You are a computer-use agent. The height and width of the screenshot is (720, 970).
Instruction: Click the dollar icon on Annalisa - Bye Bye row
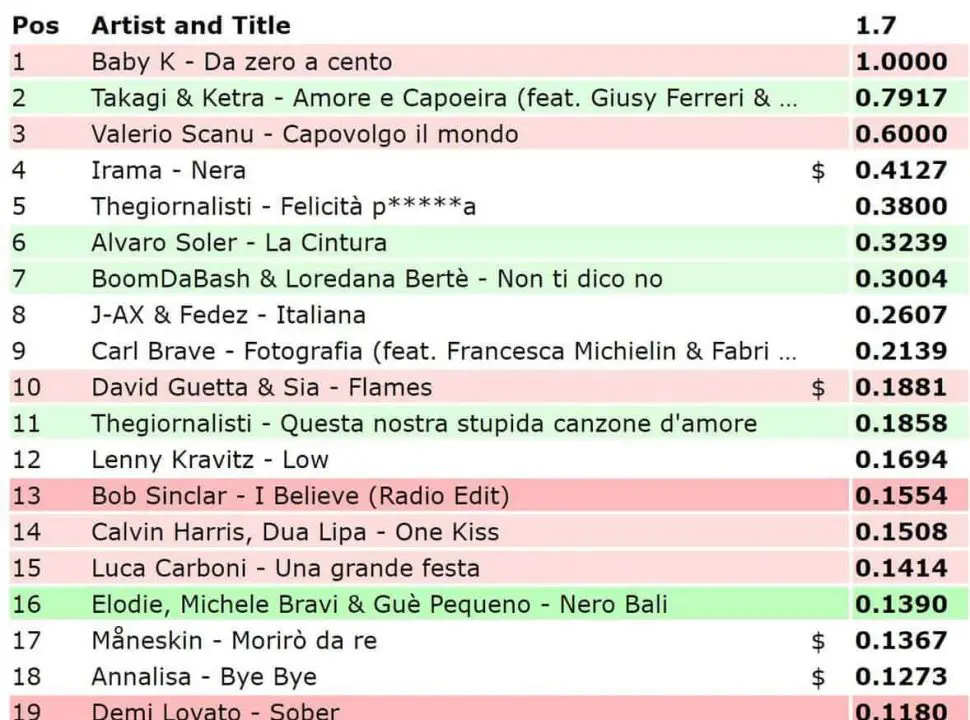[x=818, y=677]
